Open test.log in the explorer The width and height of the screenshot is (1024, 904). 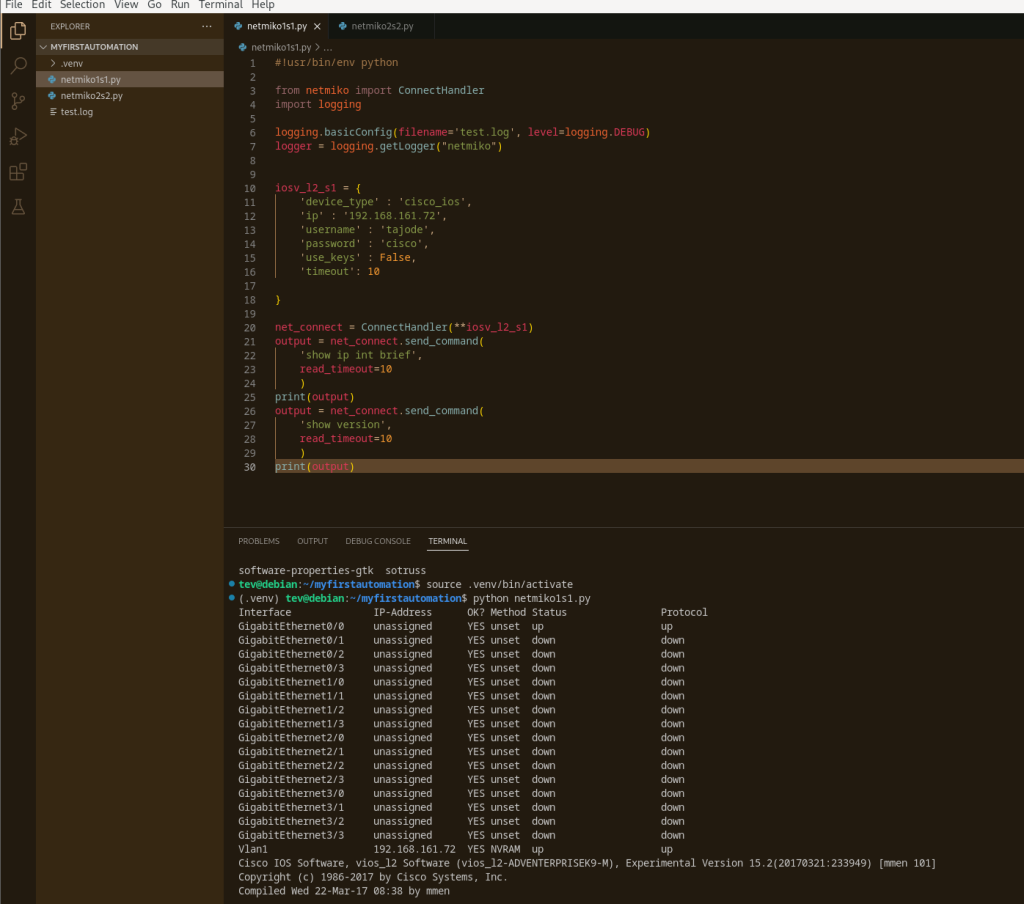point(76,112)
